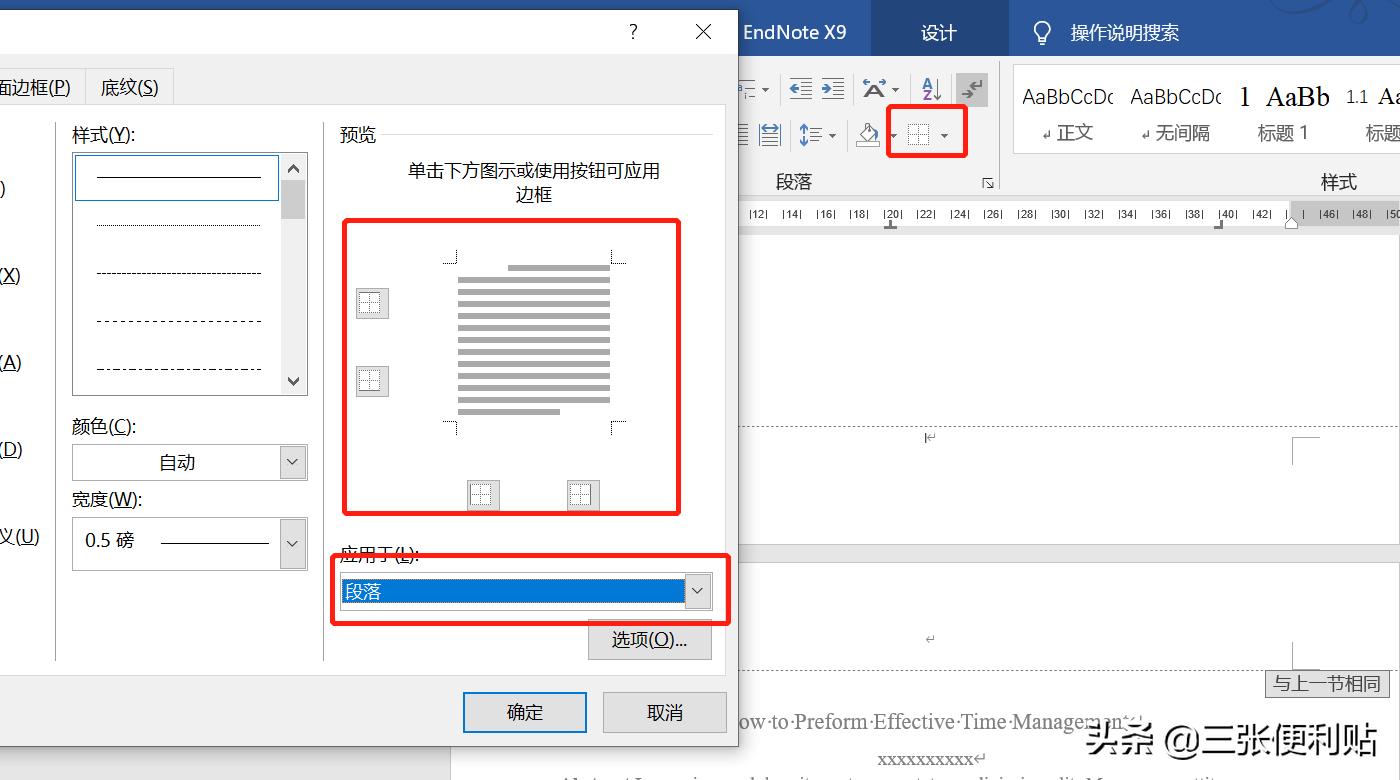Click the Borders grid icon in the ribbon
Screen dimensions: 1400x780
point(917,133)
